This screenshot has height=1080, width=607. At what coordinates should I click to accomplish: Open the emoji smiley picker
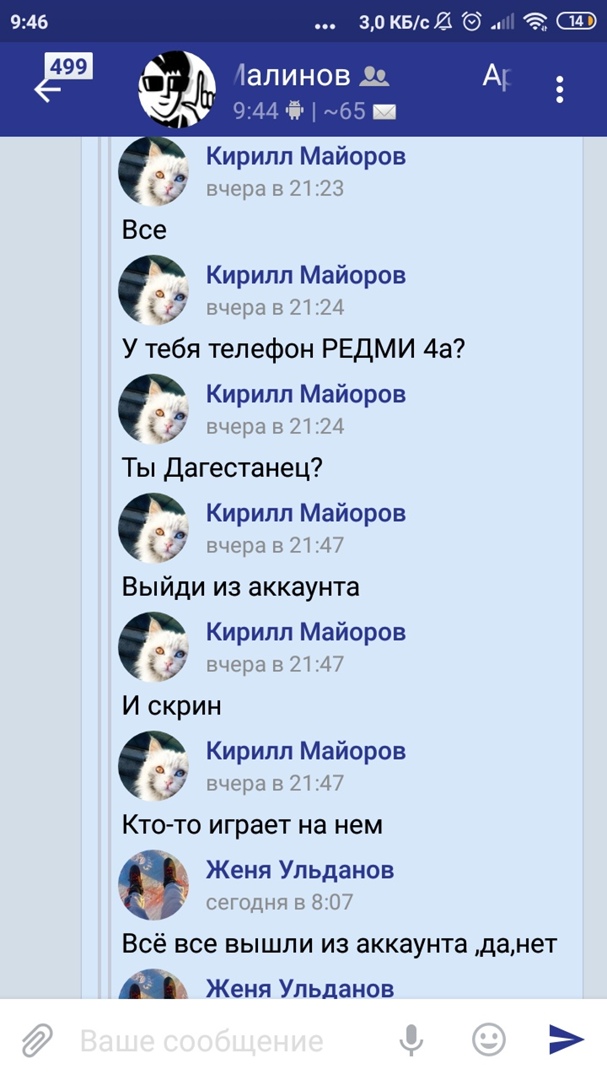[x=488, y=1039]
